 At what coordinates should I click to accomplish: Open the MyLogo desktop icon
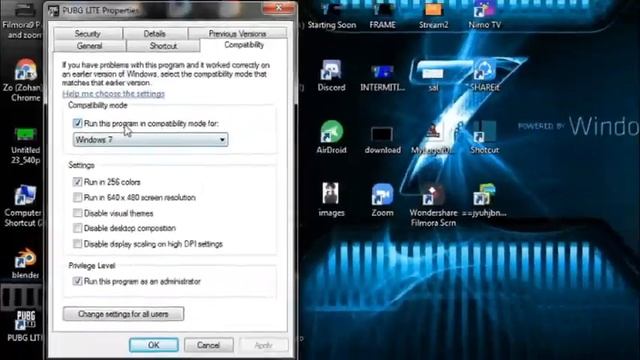tap(433, 140)
